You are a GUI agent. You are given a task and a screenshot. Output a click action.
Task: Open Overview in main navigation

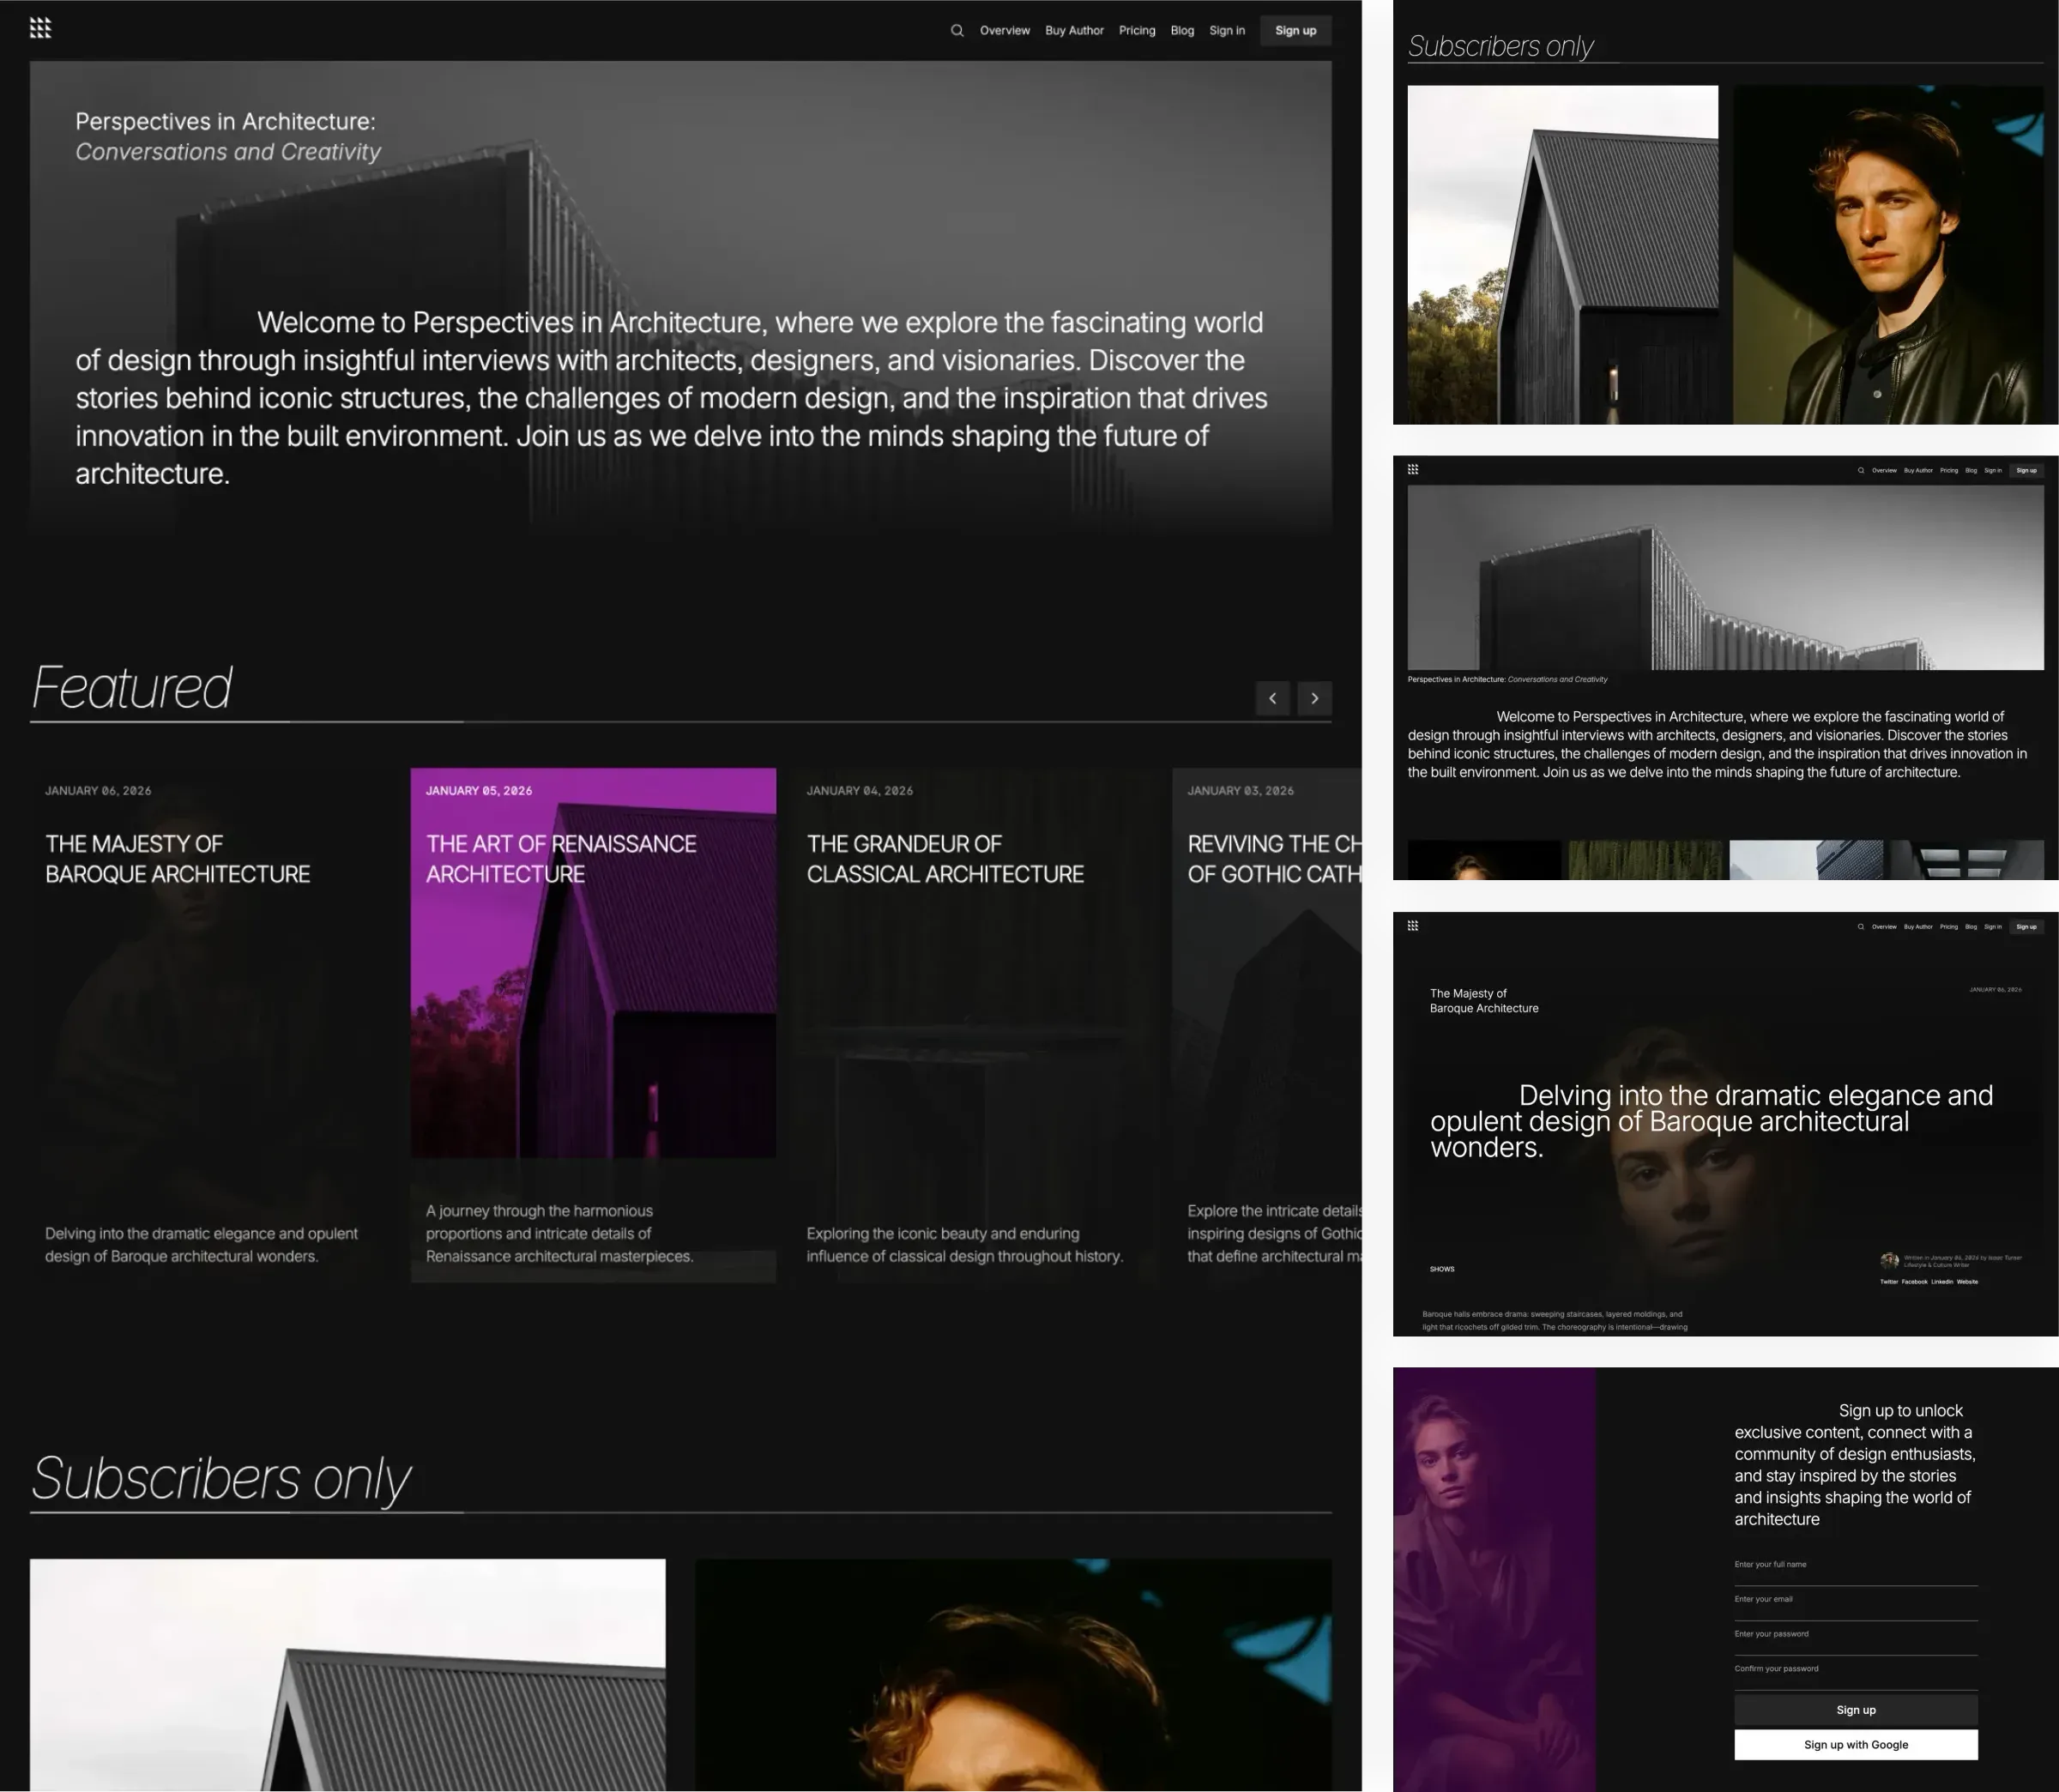click(x=1004, y=30)
